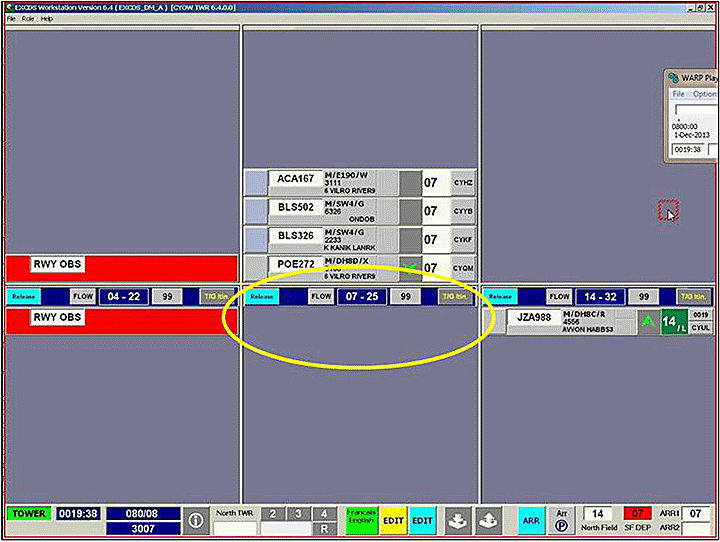Image resolution: width=720 pixels, height=542 pixels.
Task: Click the cyan EDIT button
Action: 424,520
